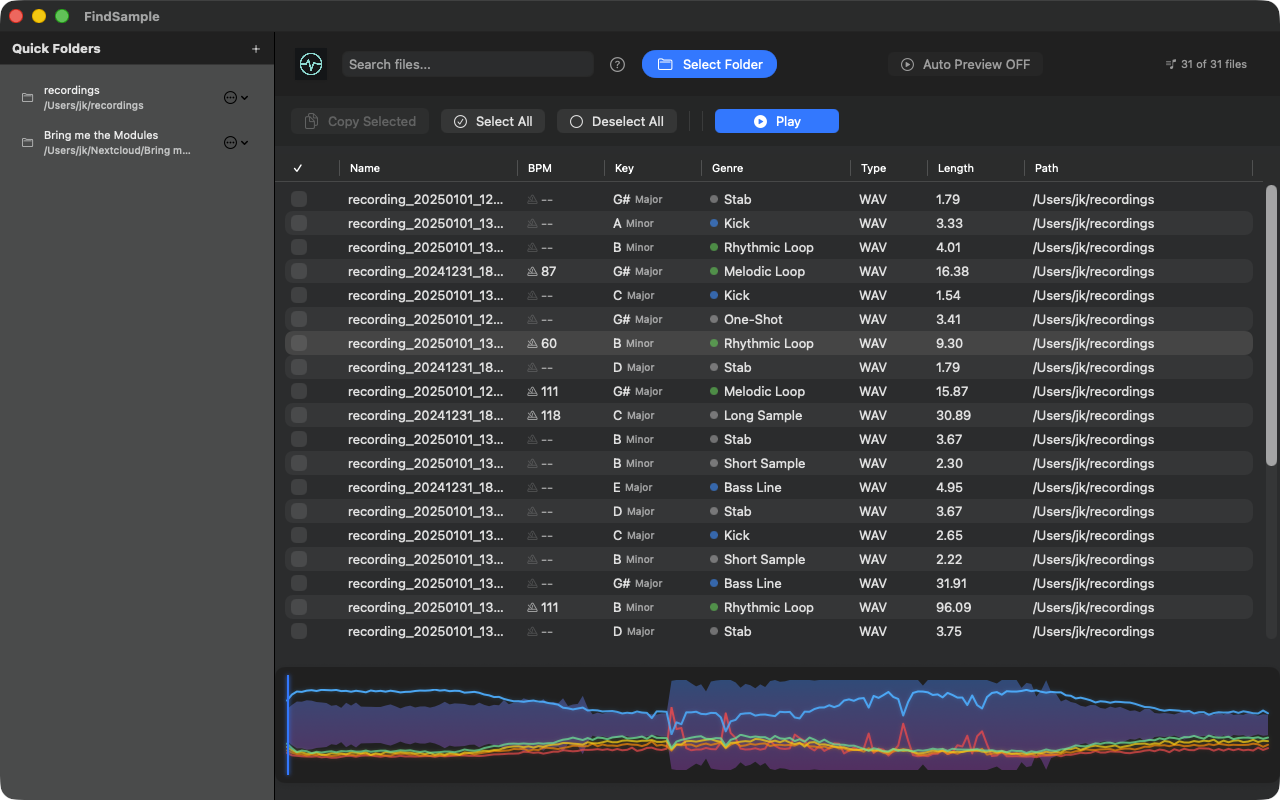The width and height of the screenshot is (1280, 800).
Task: Click the file count sort icon
Action: click(x=1170, y=64)
